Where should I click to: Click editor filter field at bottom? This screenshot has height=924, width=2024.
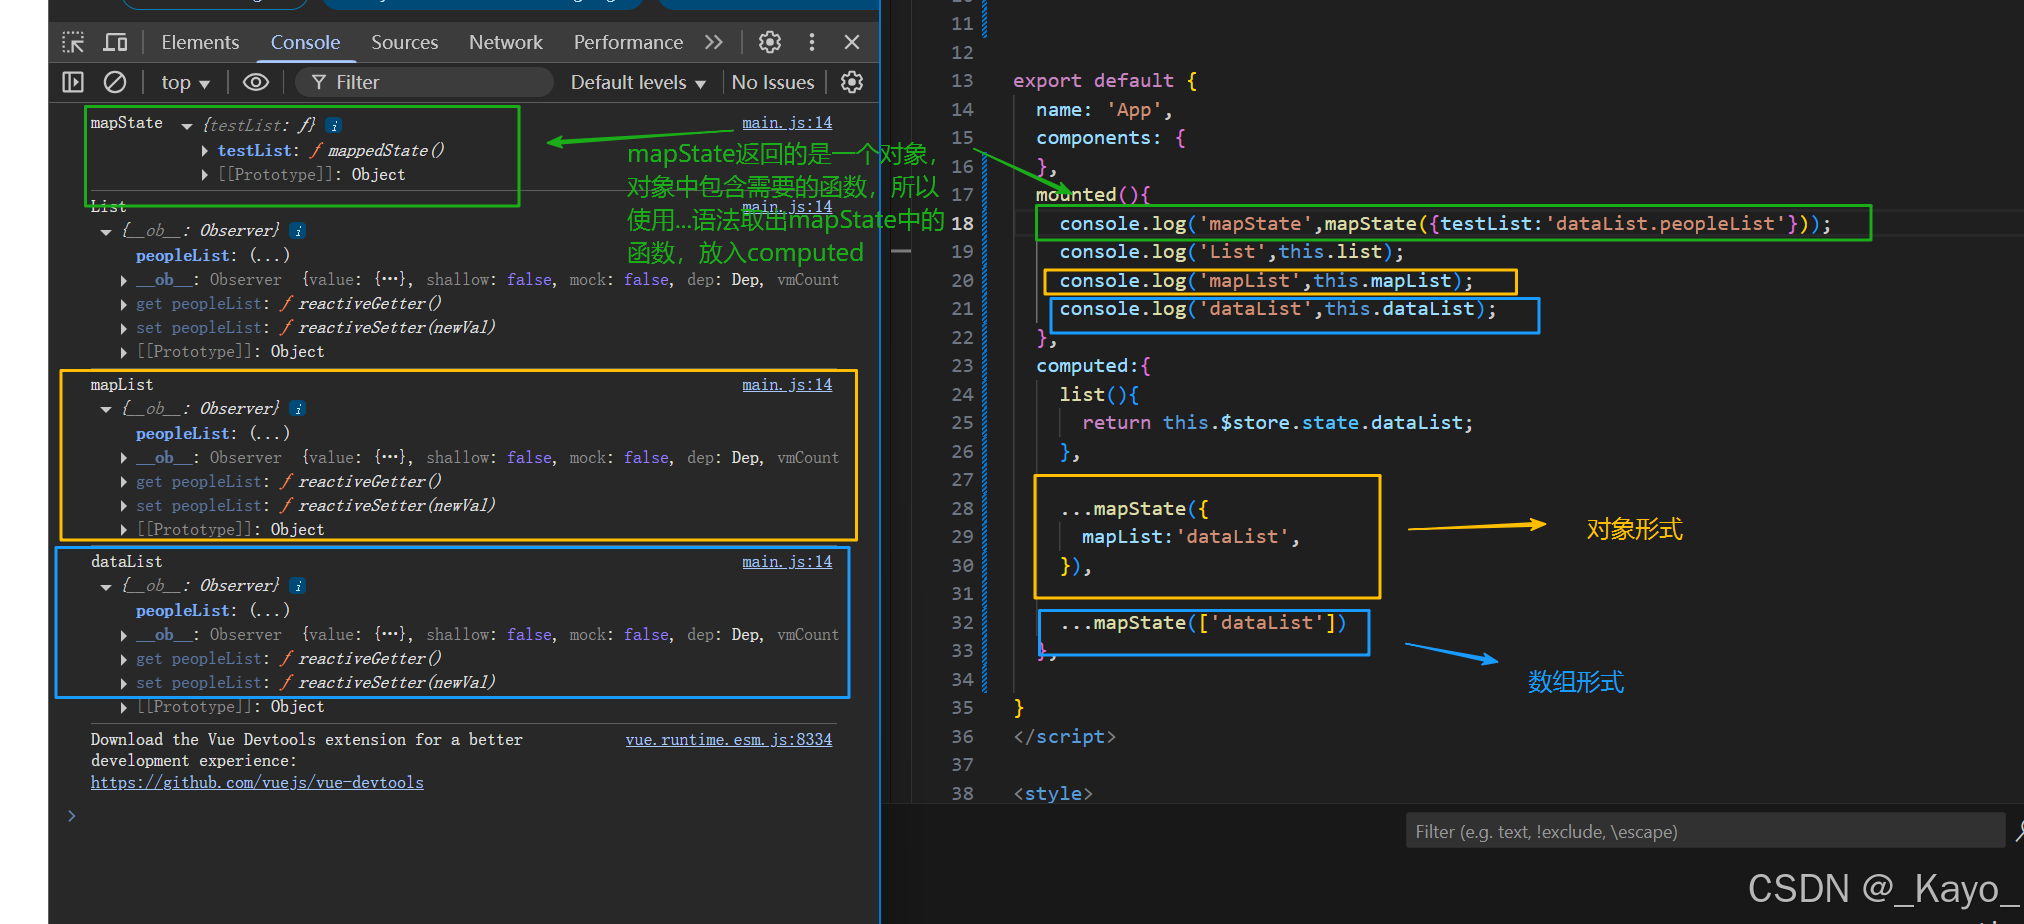(1705, 831)
